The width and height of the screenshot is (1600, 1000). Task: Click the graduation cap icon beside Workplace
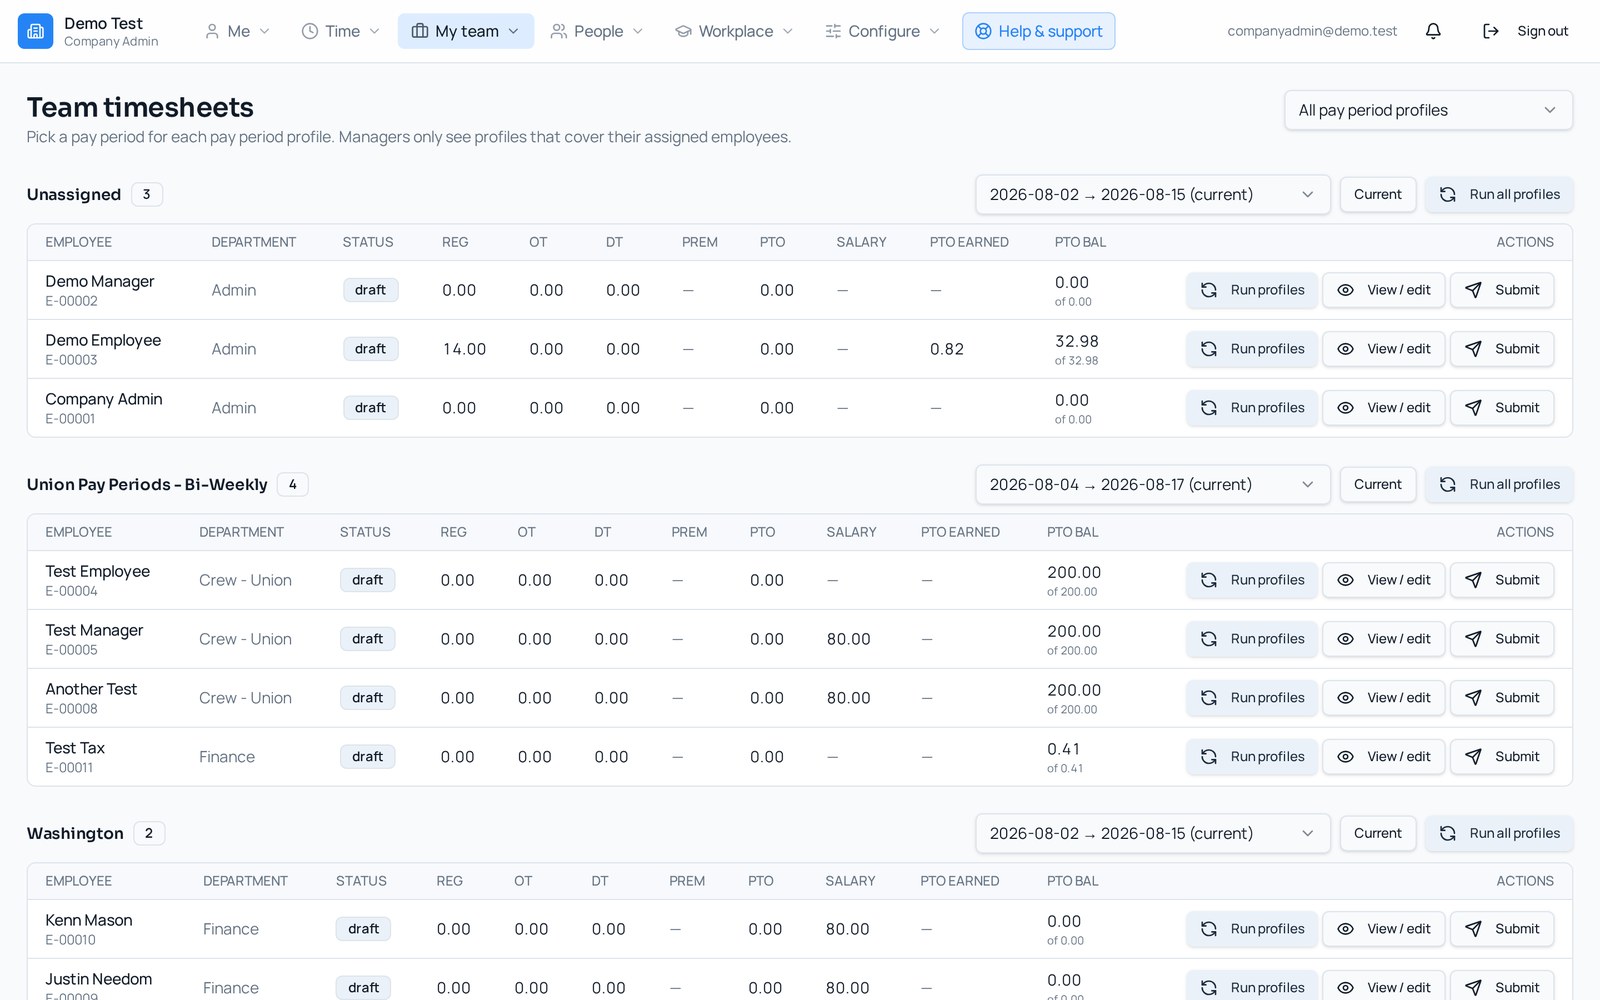[683, 31]
